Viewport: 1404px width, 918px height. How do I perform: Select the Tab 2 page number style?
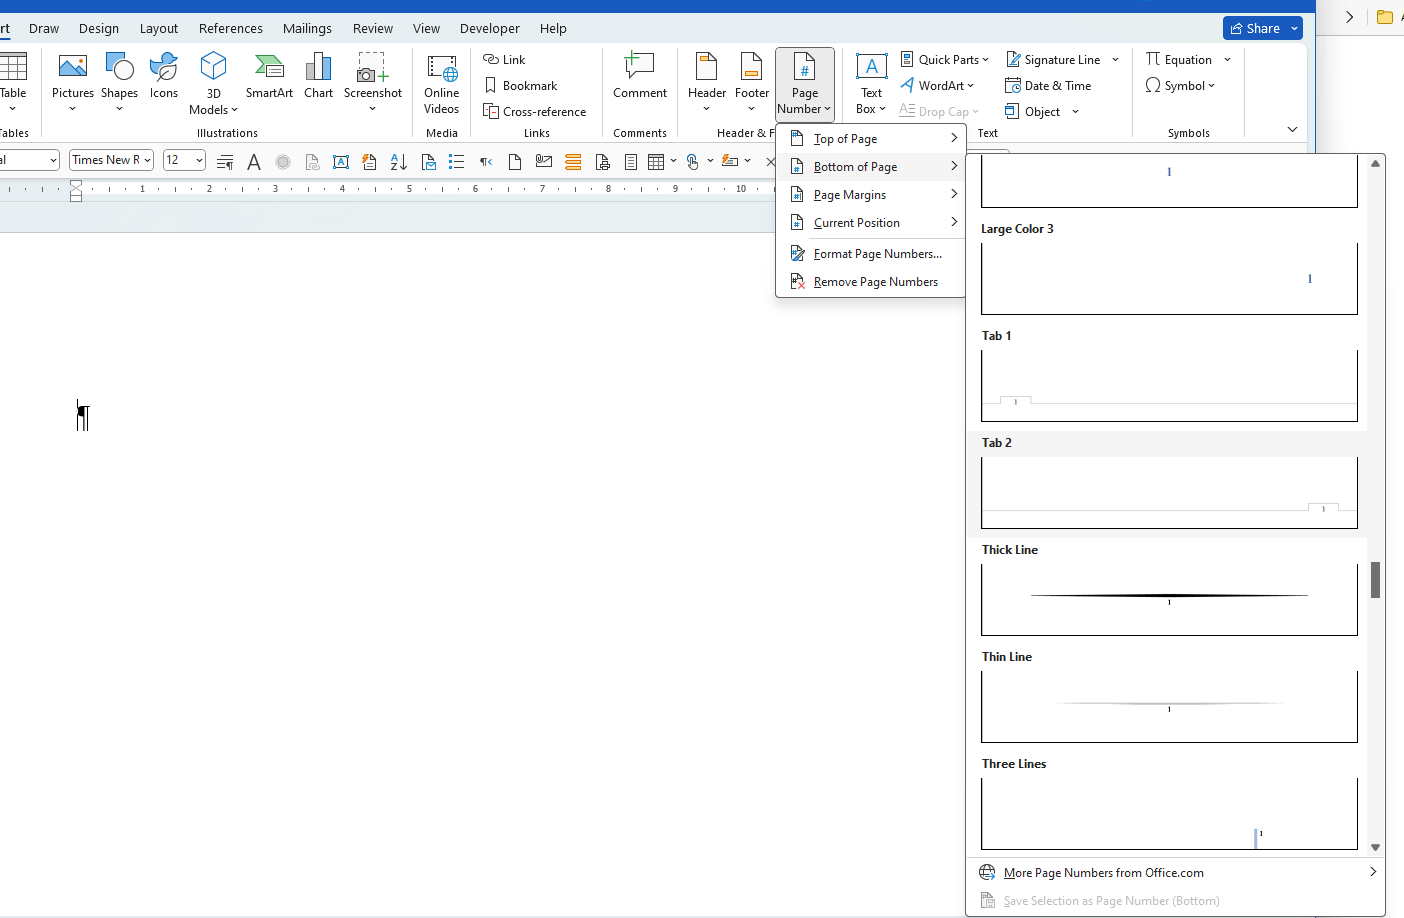point(1169,482)
